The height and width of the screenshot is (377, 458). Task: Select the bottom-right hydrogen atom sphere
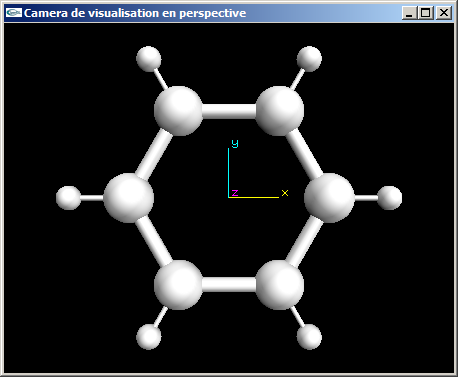click(x=309, y=337)
